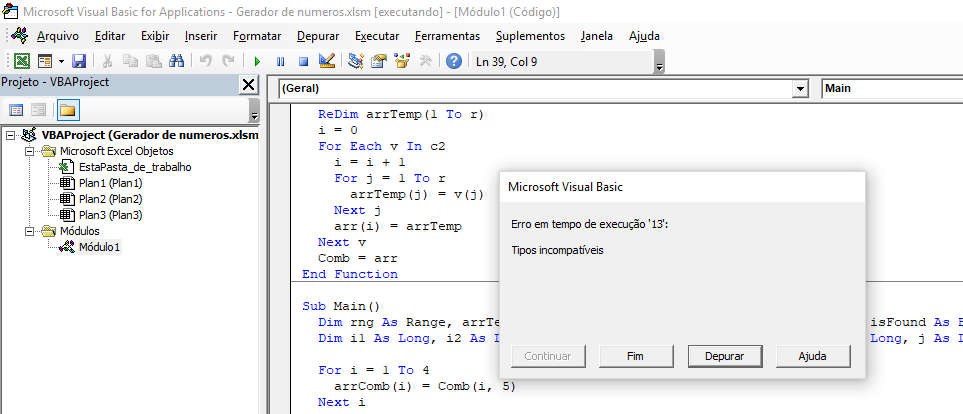Image resolution: width=963 pixels, height=414 pixels.
Task: Click the Cut scissors icon
Action: [x=107, y=61]
